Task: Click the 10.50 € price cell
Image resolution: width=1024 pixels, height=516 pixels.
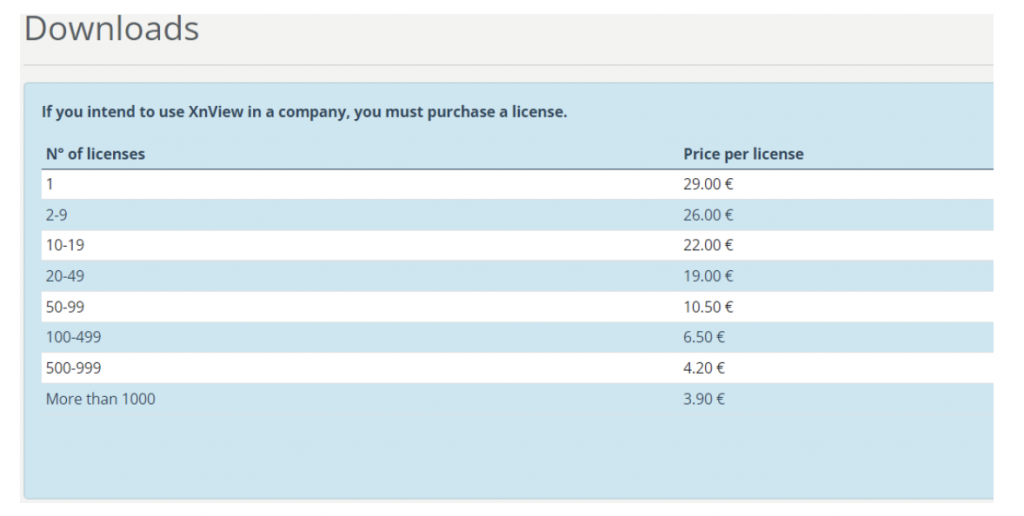Action: pyautogui.click(x=708, y=307)
